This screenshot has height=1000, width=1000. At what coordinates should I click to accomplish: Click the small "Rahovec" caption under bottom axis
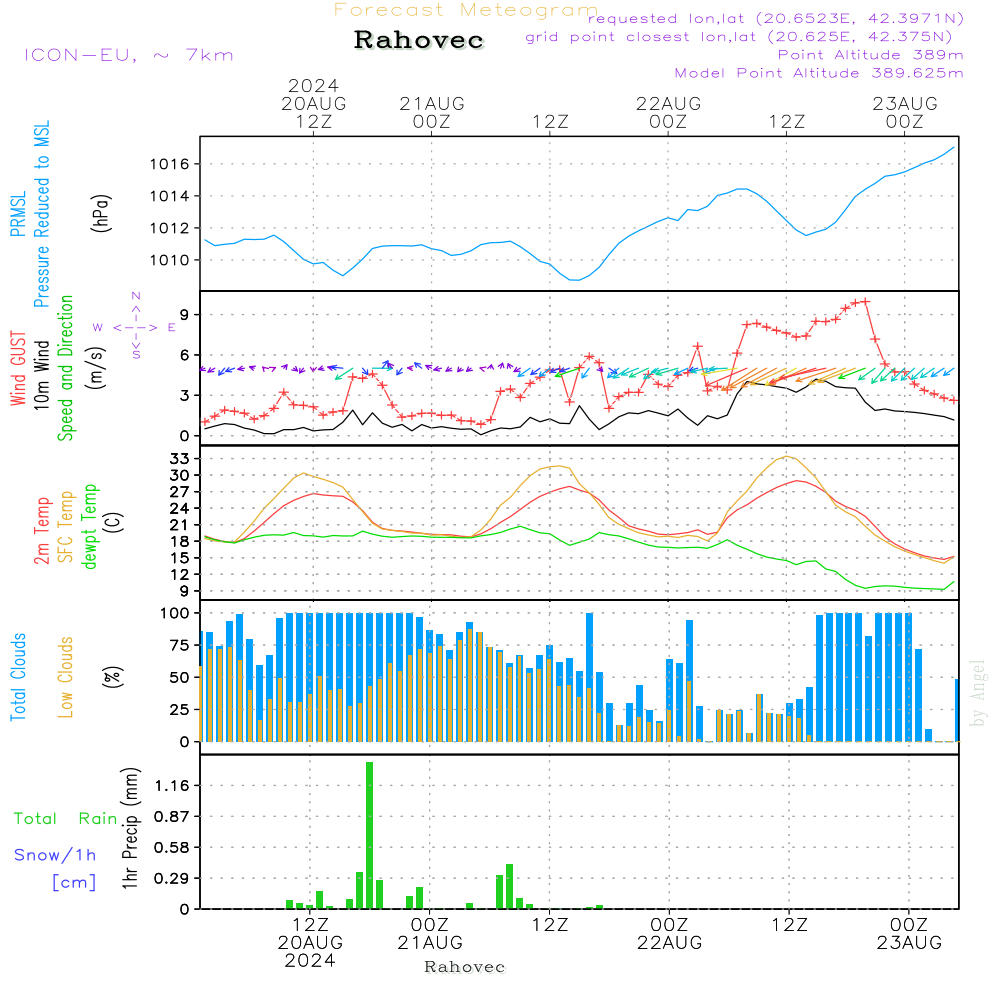coord(464,967)
